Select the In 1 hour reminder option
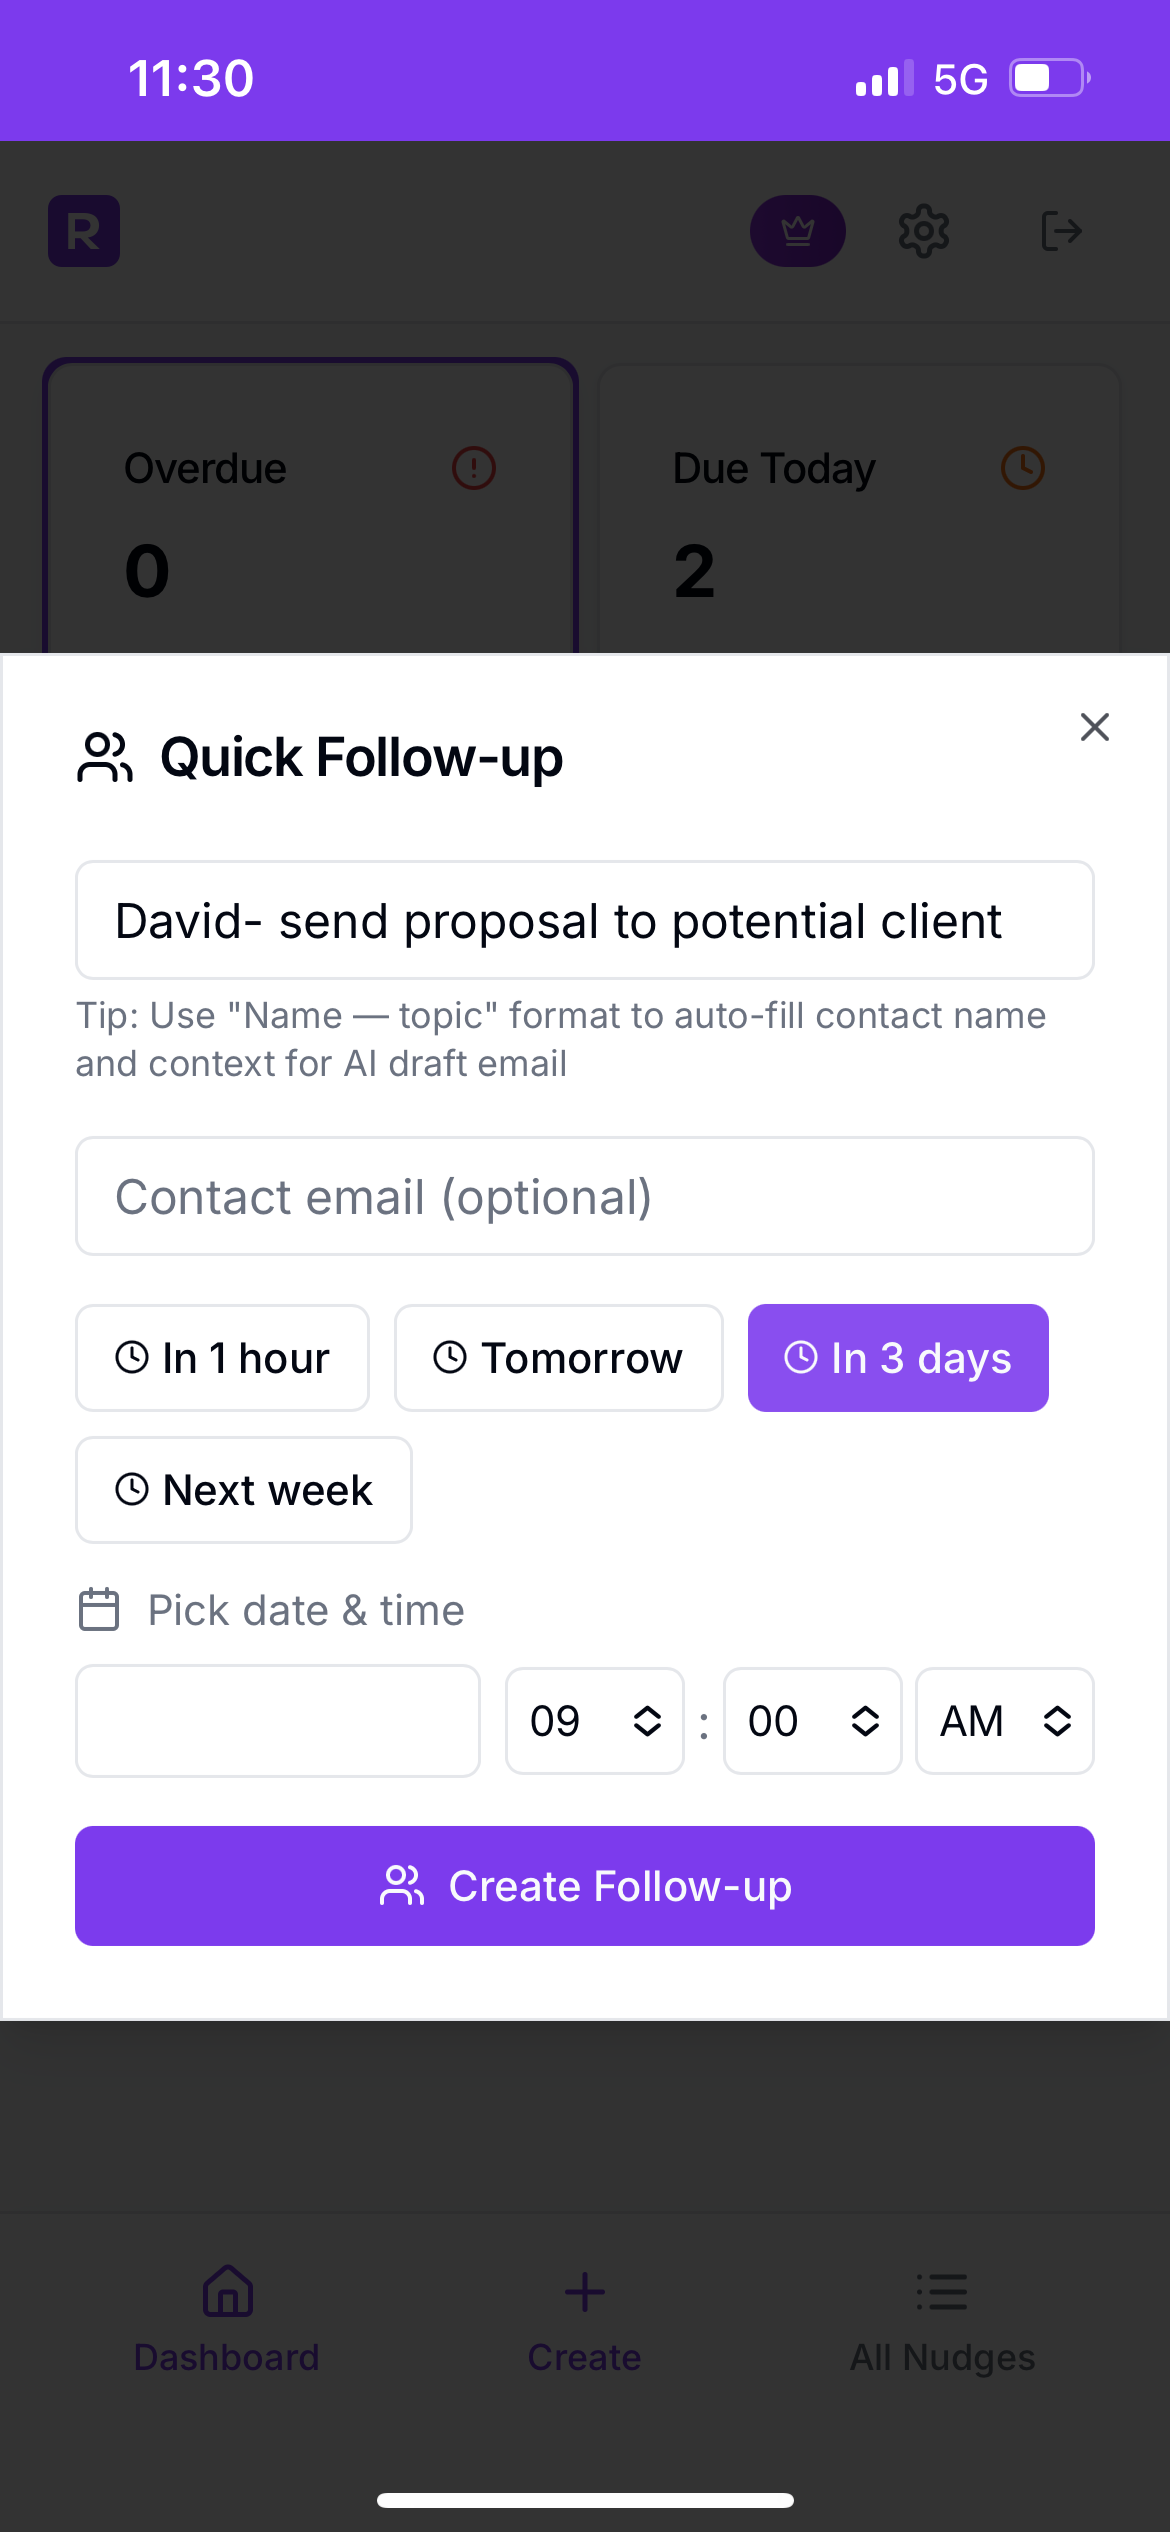Image resolution: width=1170 pixels, height=2532 pixels. click(x=222, y=1357)
